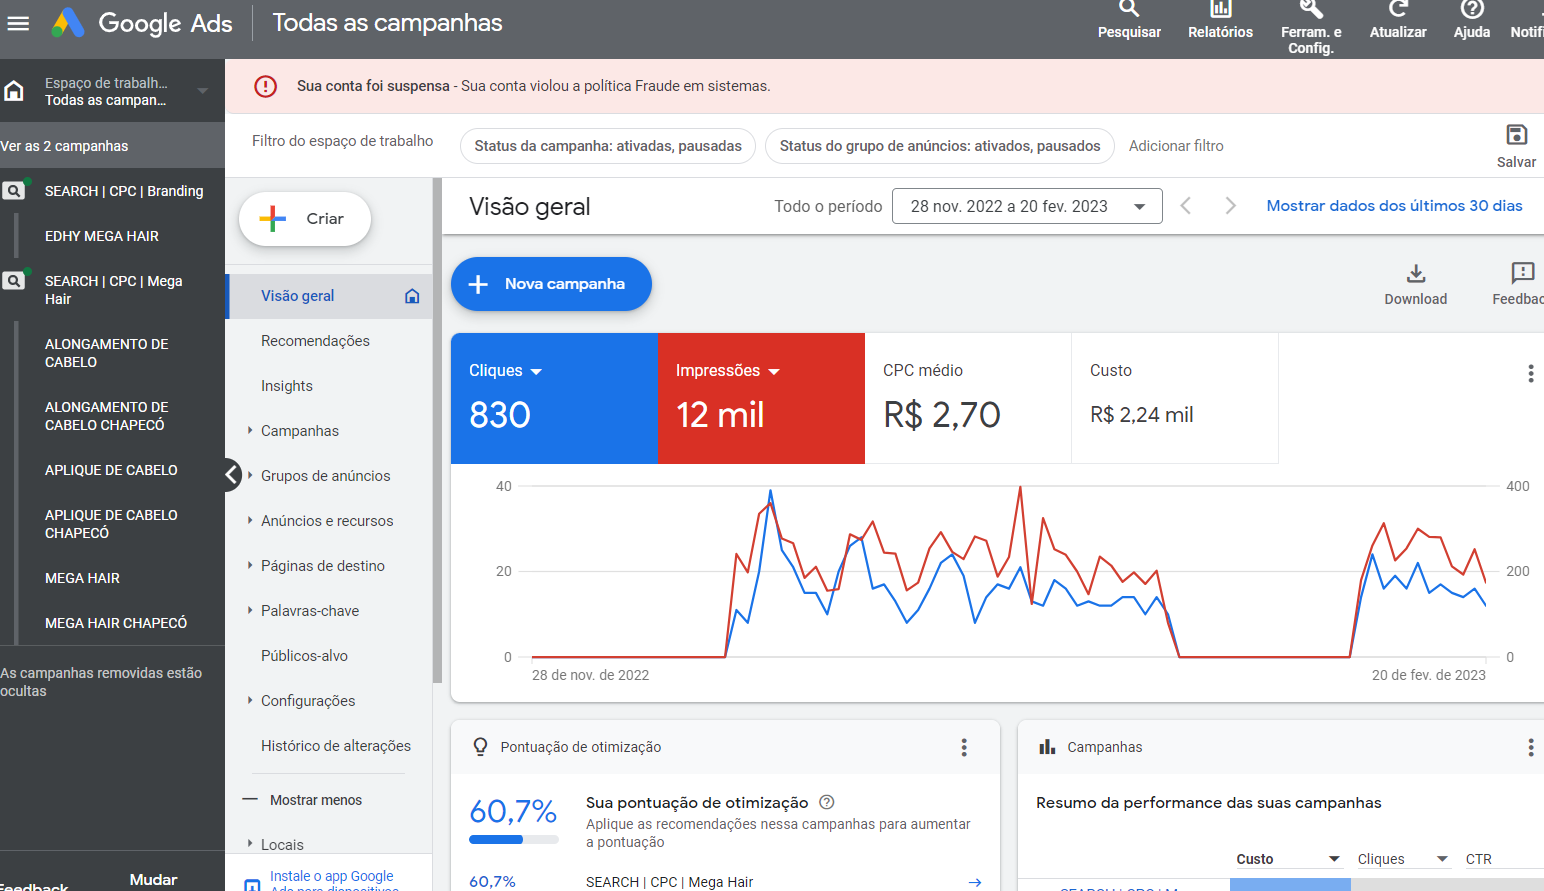This screenshot has height=891, width=1544.
Task: Click search icon of Branding campaign
Action: point(13,191)
